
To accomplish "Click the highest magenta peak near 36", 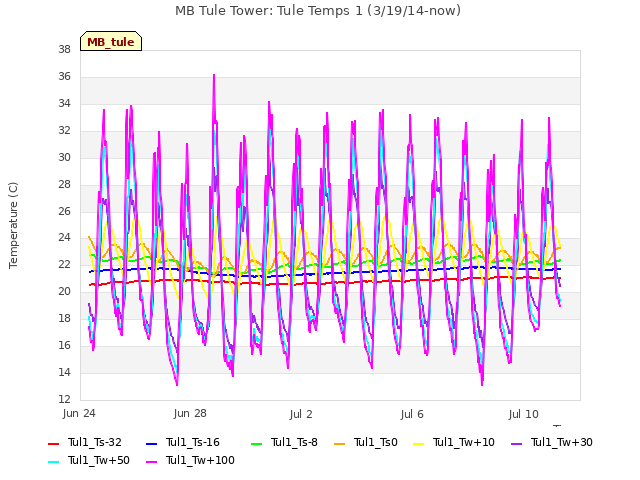I will [214, 76].
